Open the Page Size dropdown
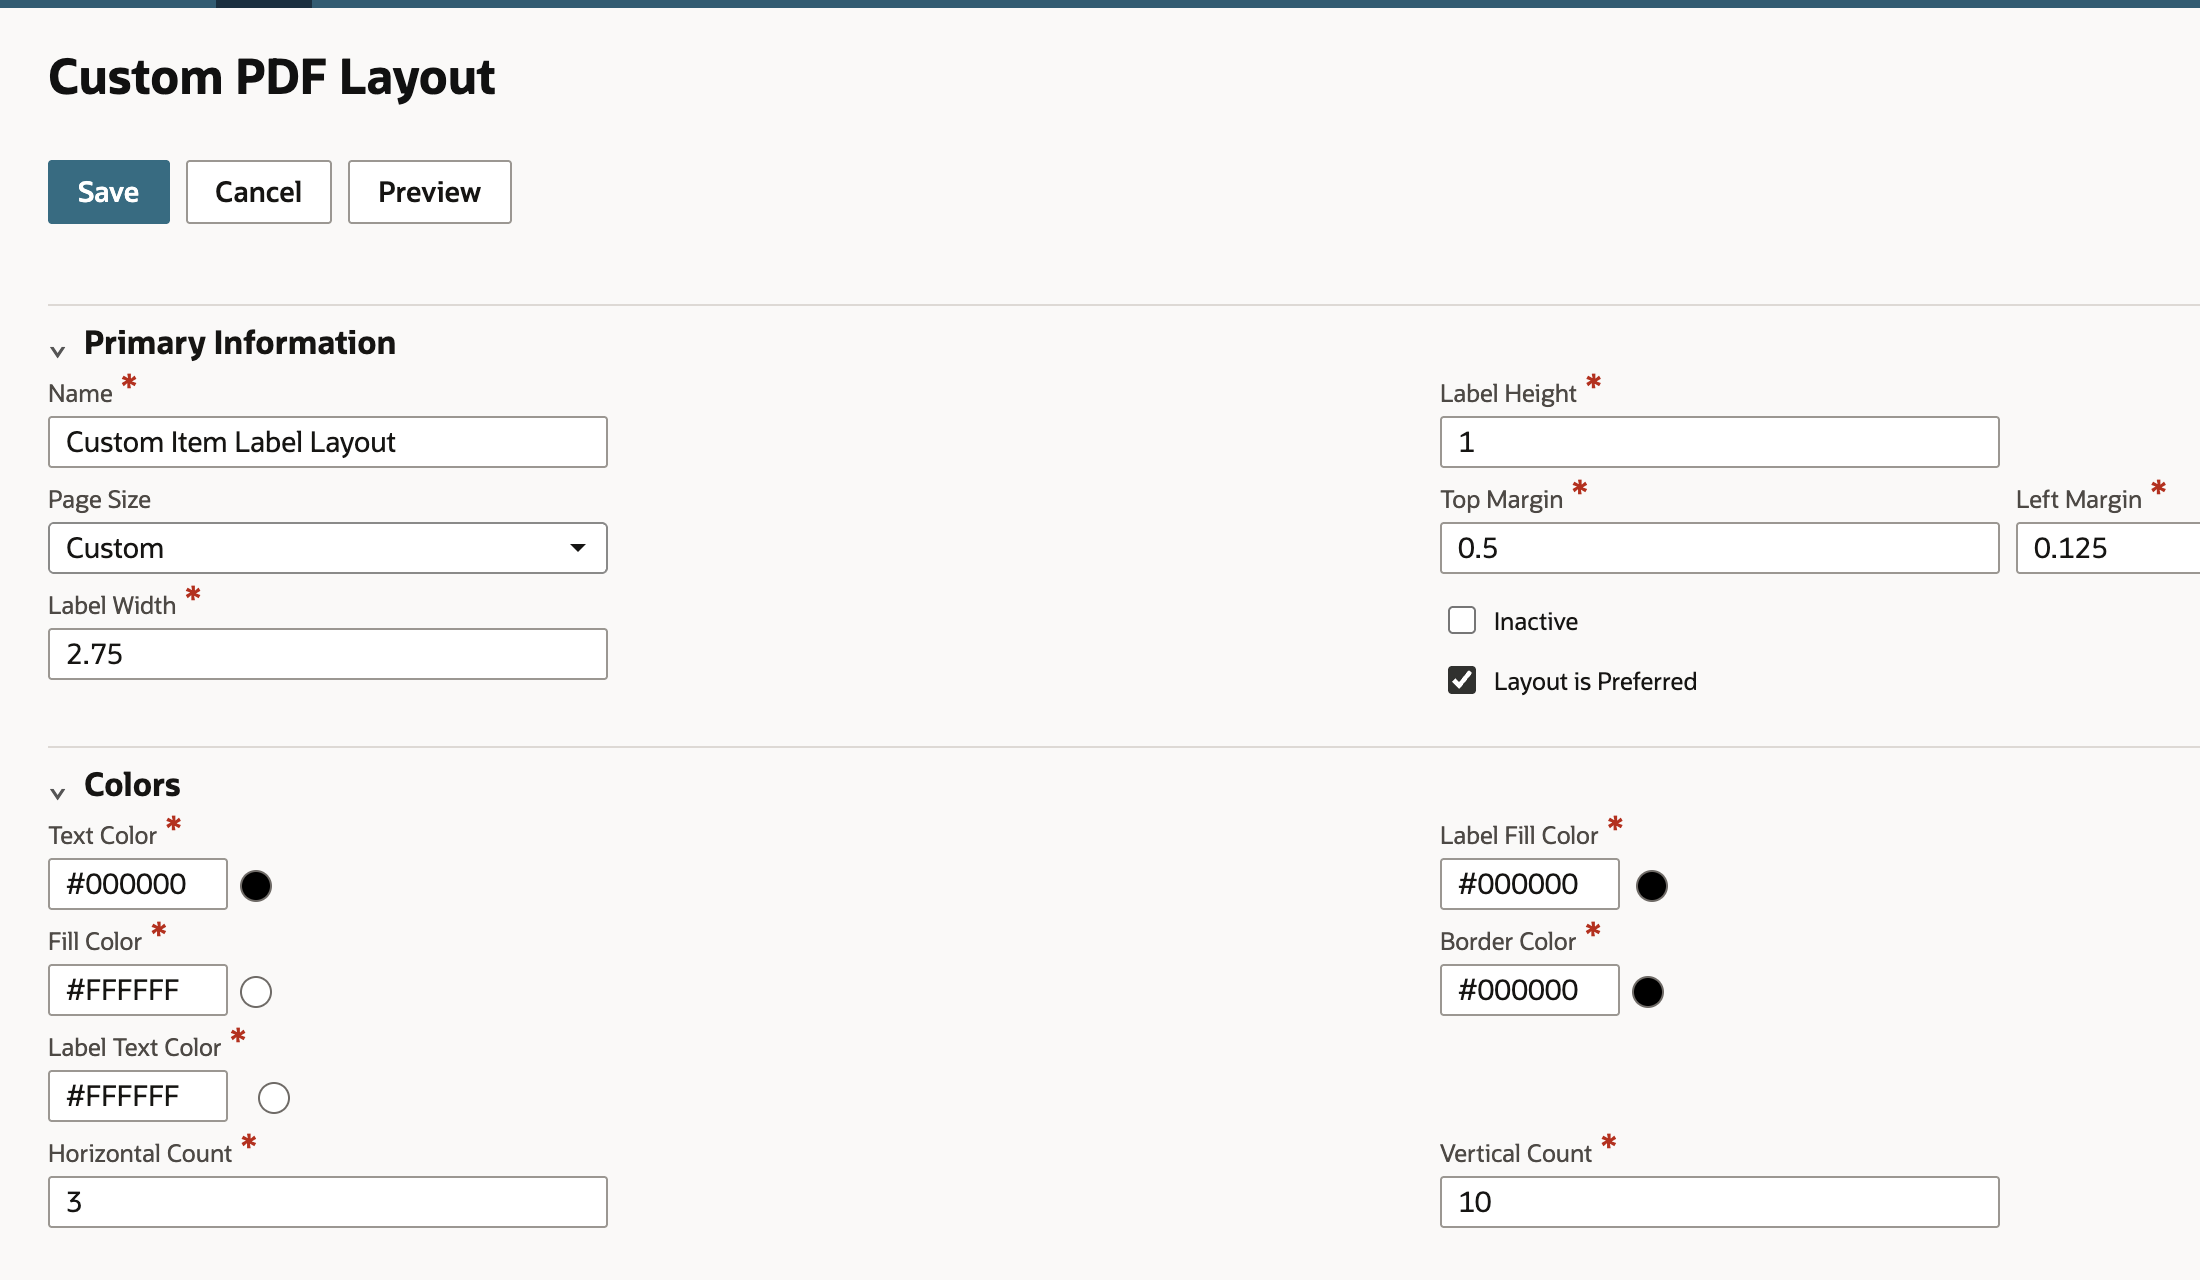Screen dimensions: 2200x1280 [x=328, y=548]
